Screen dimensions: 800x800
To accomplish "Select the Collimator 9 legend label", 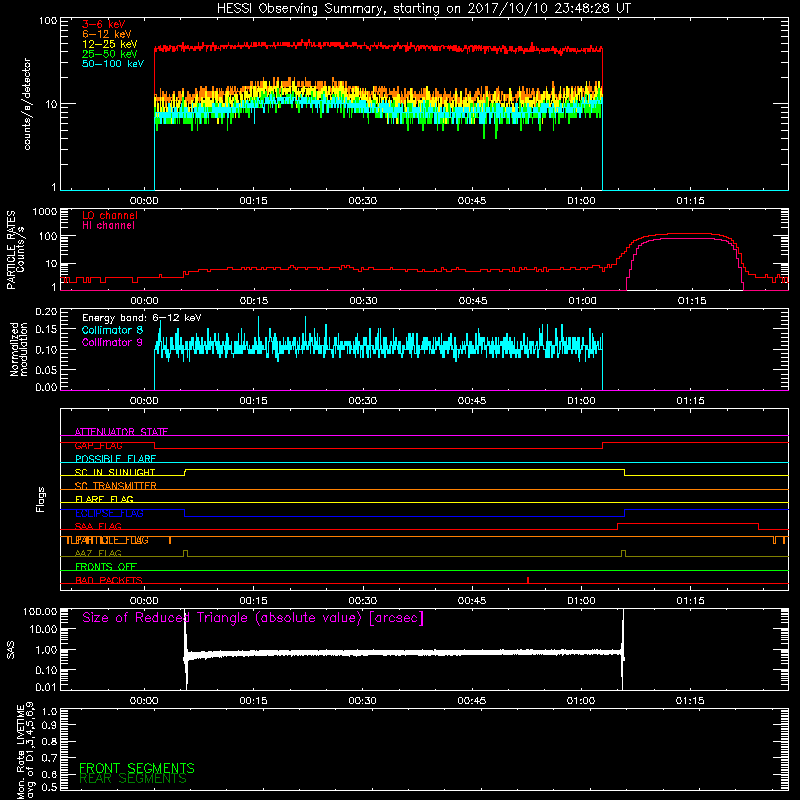I will (112, 342).
